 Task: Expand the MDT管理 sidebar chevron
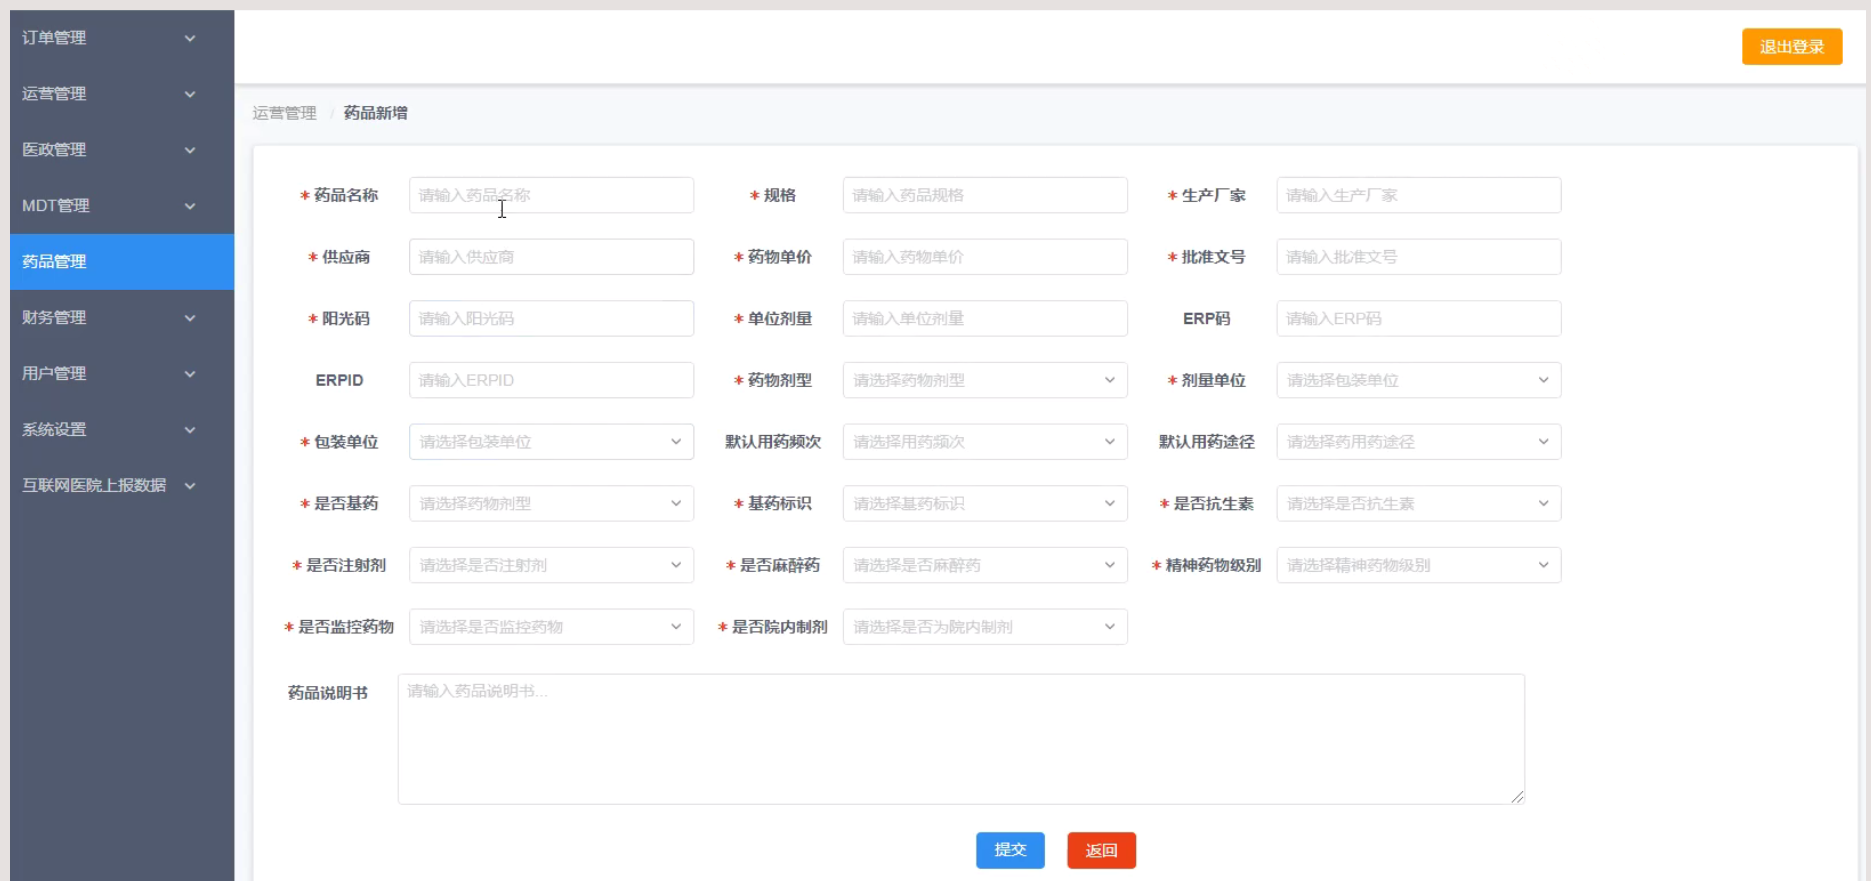[190, 206]
